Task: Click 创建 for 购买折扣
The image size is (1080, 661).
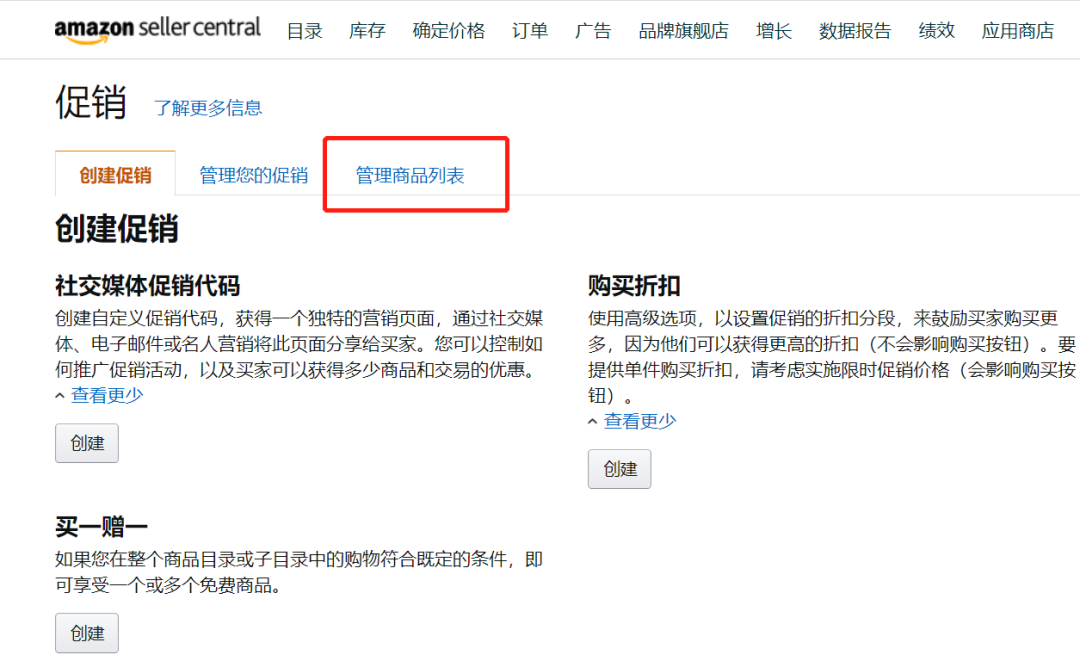Action: [619, 468]
